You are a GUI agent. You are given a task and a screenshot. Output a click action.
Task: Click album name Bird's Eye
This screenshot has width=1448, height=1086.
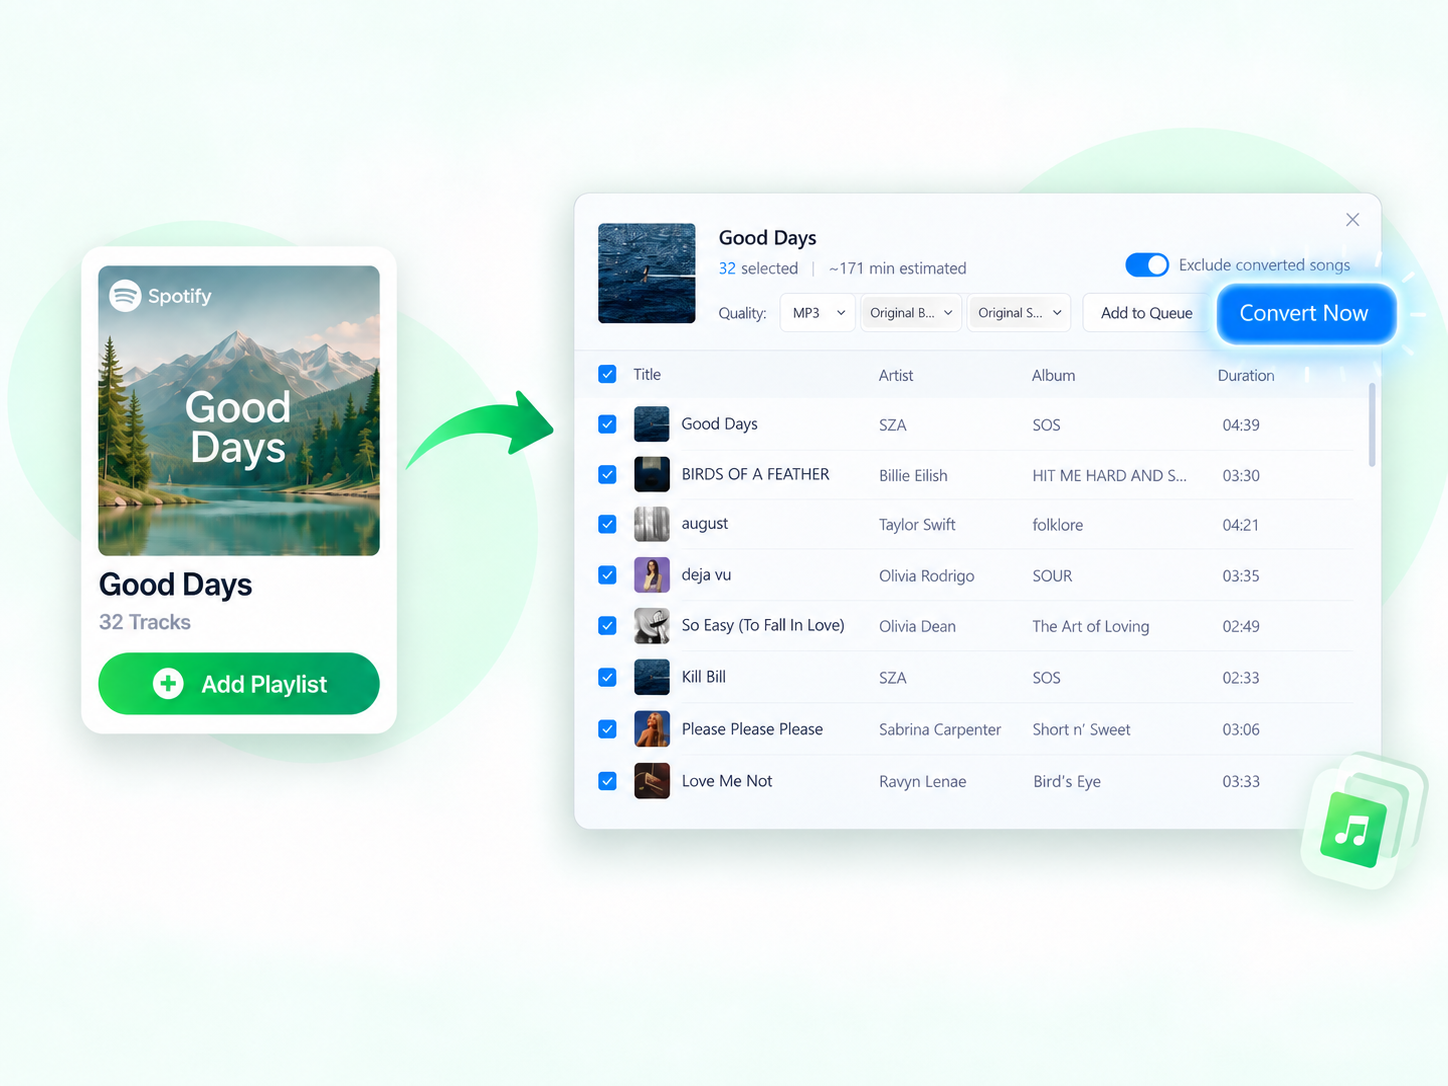pos(1067,781)
